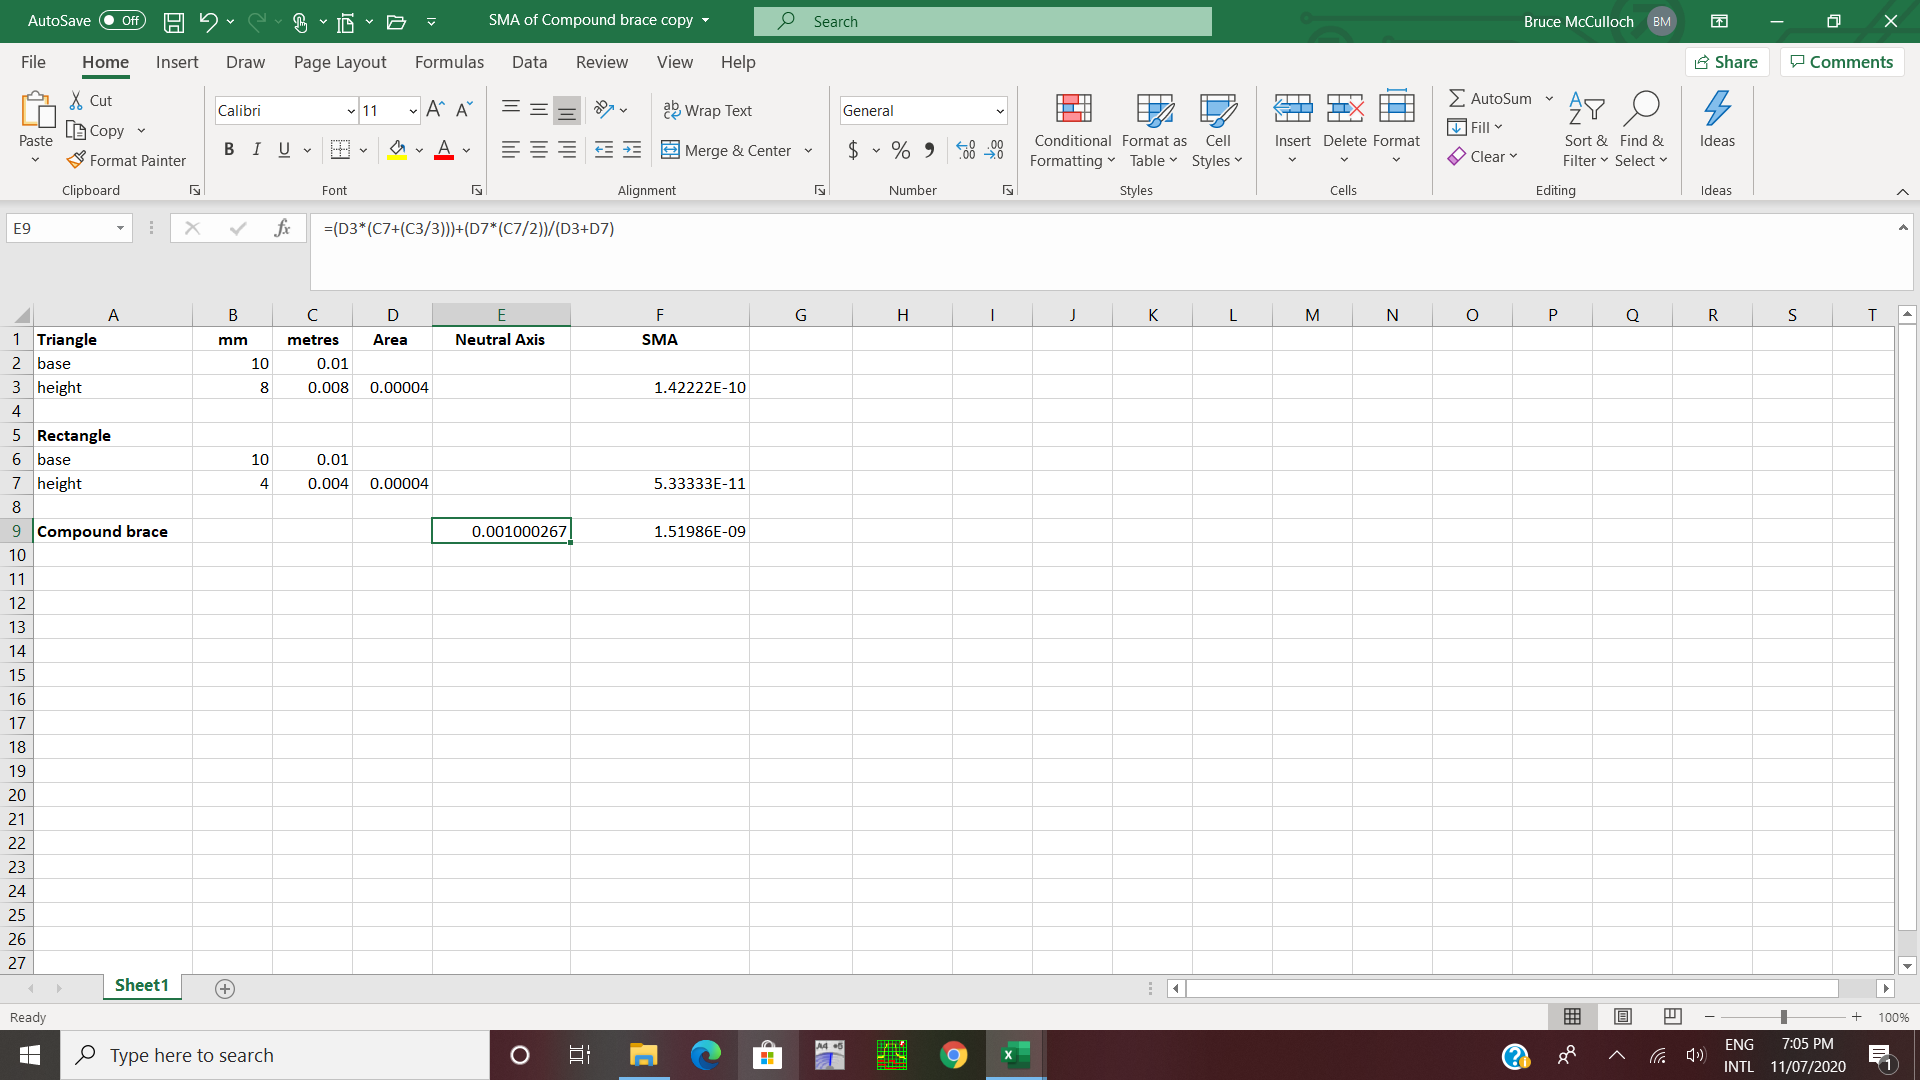
Task: Open Clear dropdown in Editing group
Action: pyautogui.click(x=1482, y=156)
